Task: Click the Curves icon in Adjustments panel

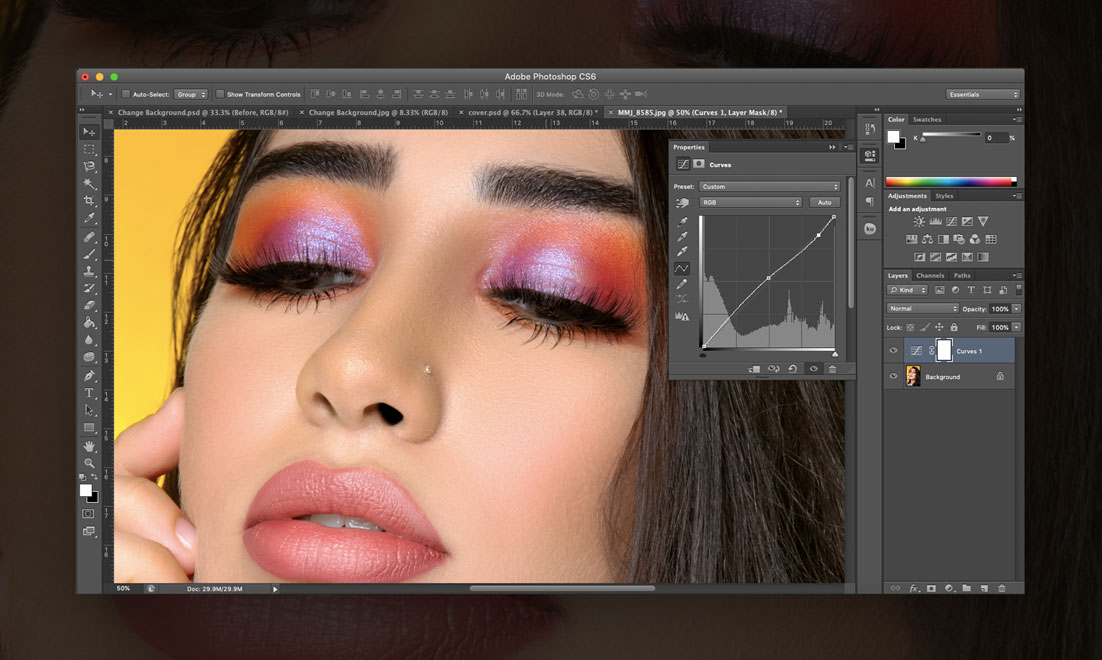Action: (x=951, y=222)
